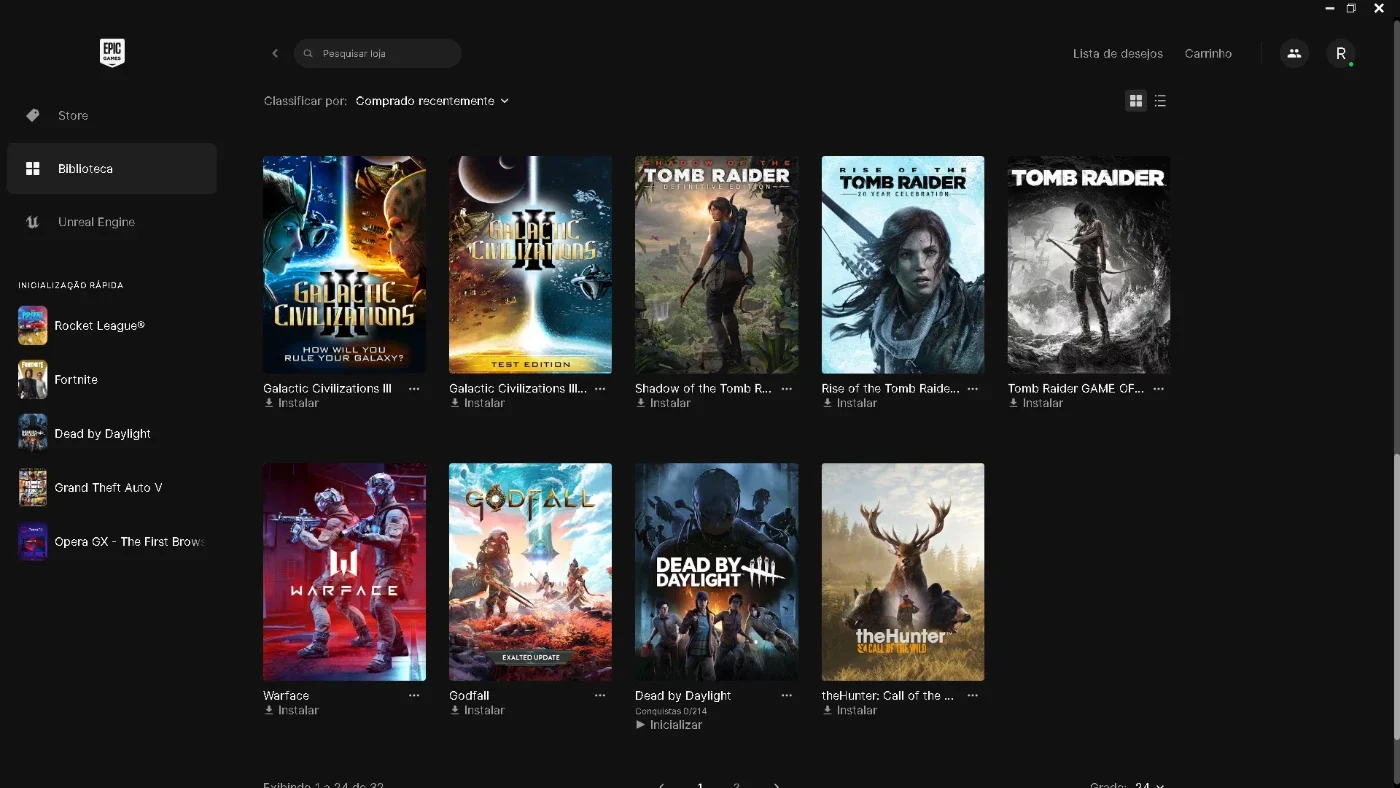Open options menu for Warface
This screenshot has width=1400, height=788.
[414, 695]
